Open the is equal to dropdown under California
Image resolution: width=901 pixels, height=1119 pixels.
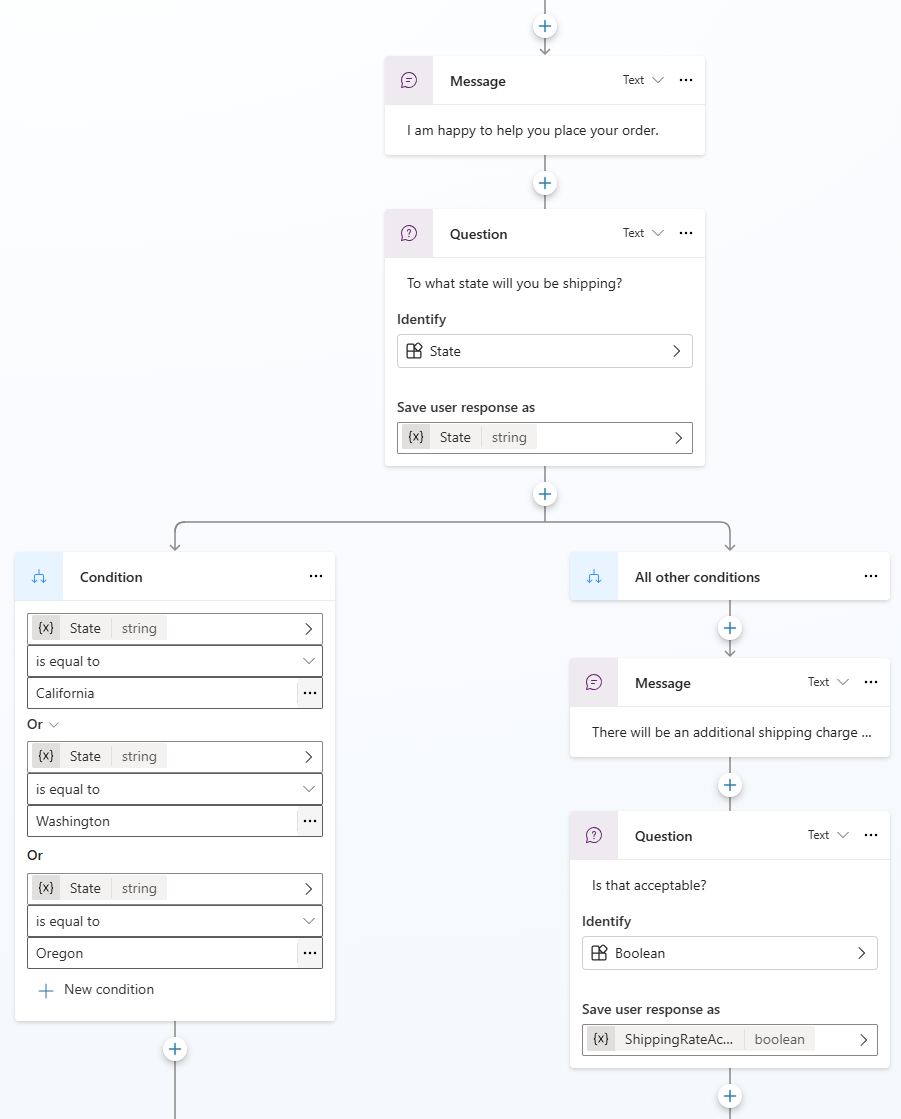(x=309, y=661)
